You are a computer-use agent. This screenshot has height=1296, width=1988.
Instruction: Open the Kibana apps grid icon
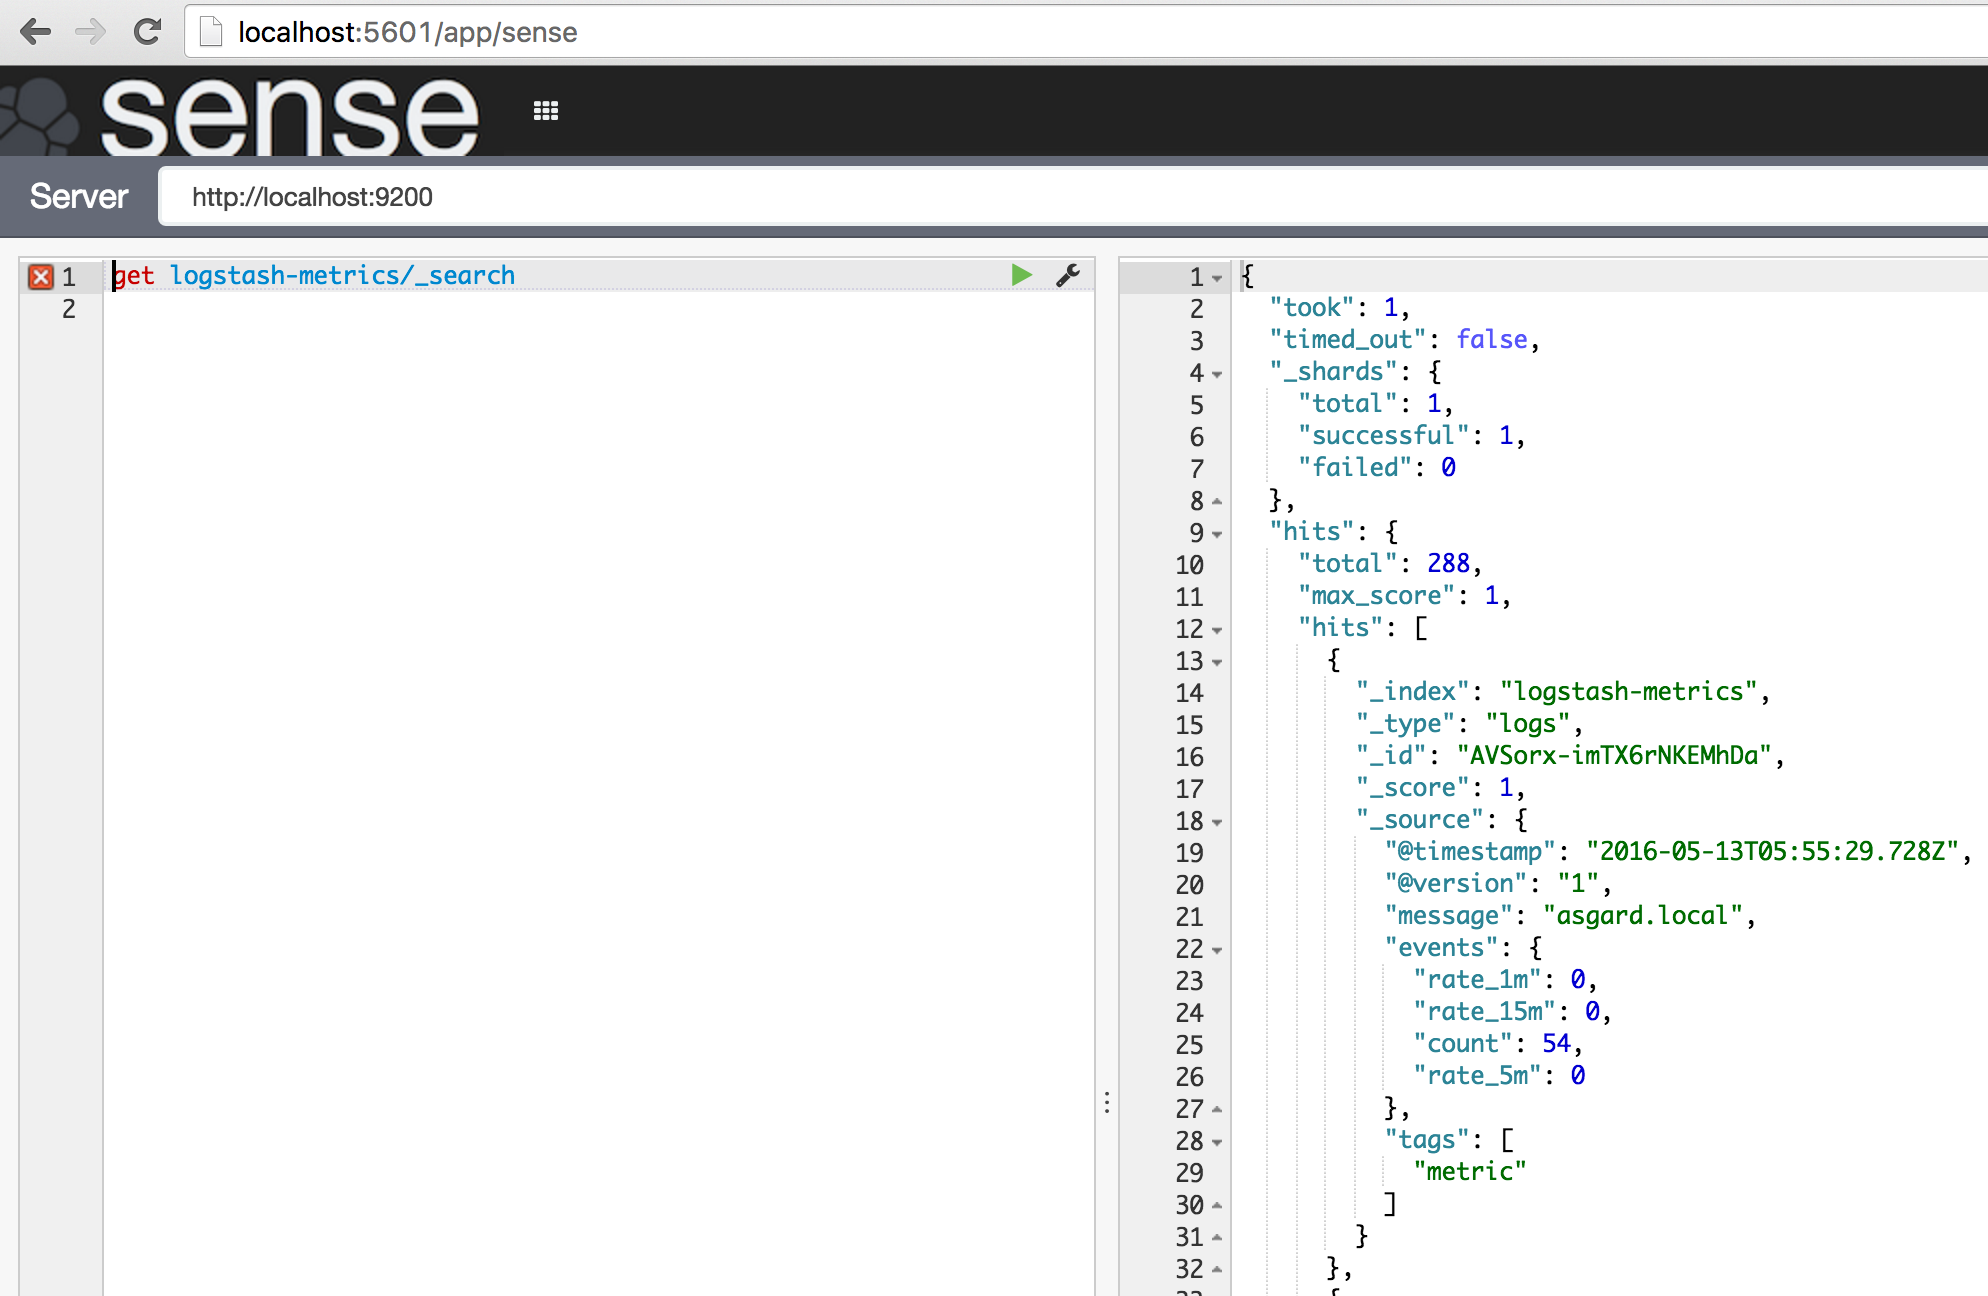click(546, 111)
